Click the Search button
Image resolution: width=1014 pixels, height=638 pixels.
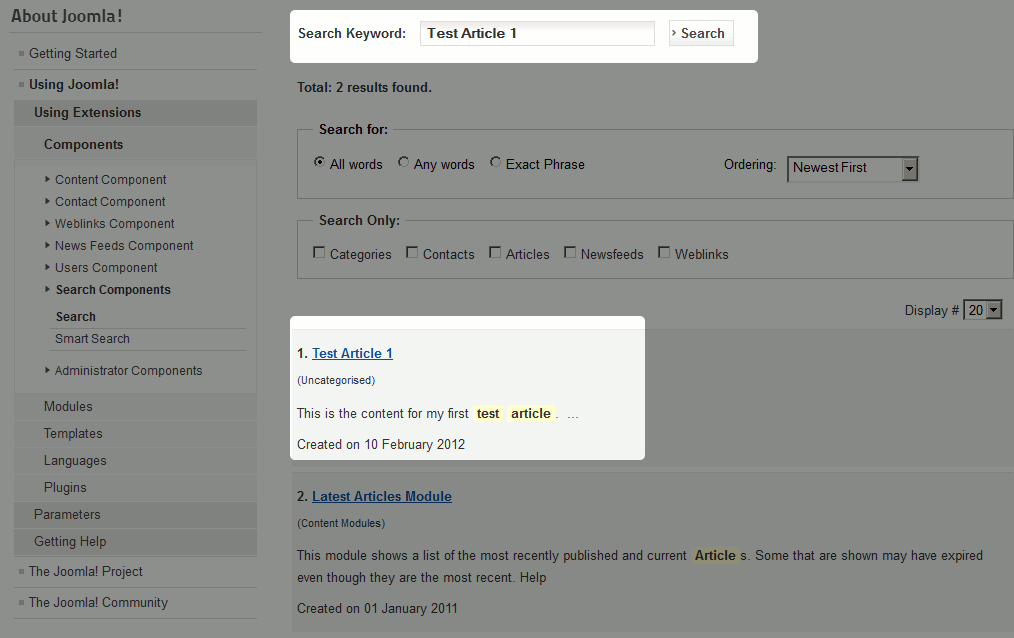pyautogui.click(x=701, y=33)
